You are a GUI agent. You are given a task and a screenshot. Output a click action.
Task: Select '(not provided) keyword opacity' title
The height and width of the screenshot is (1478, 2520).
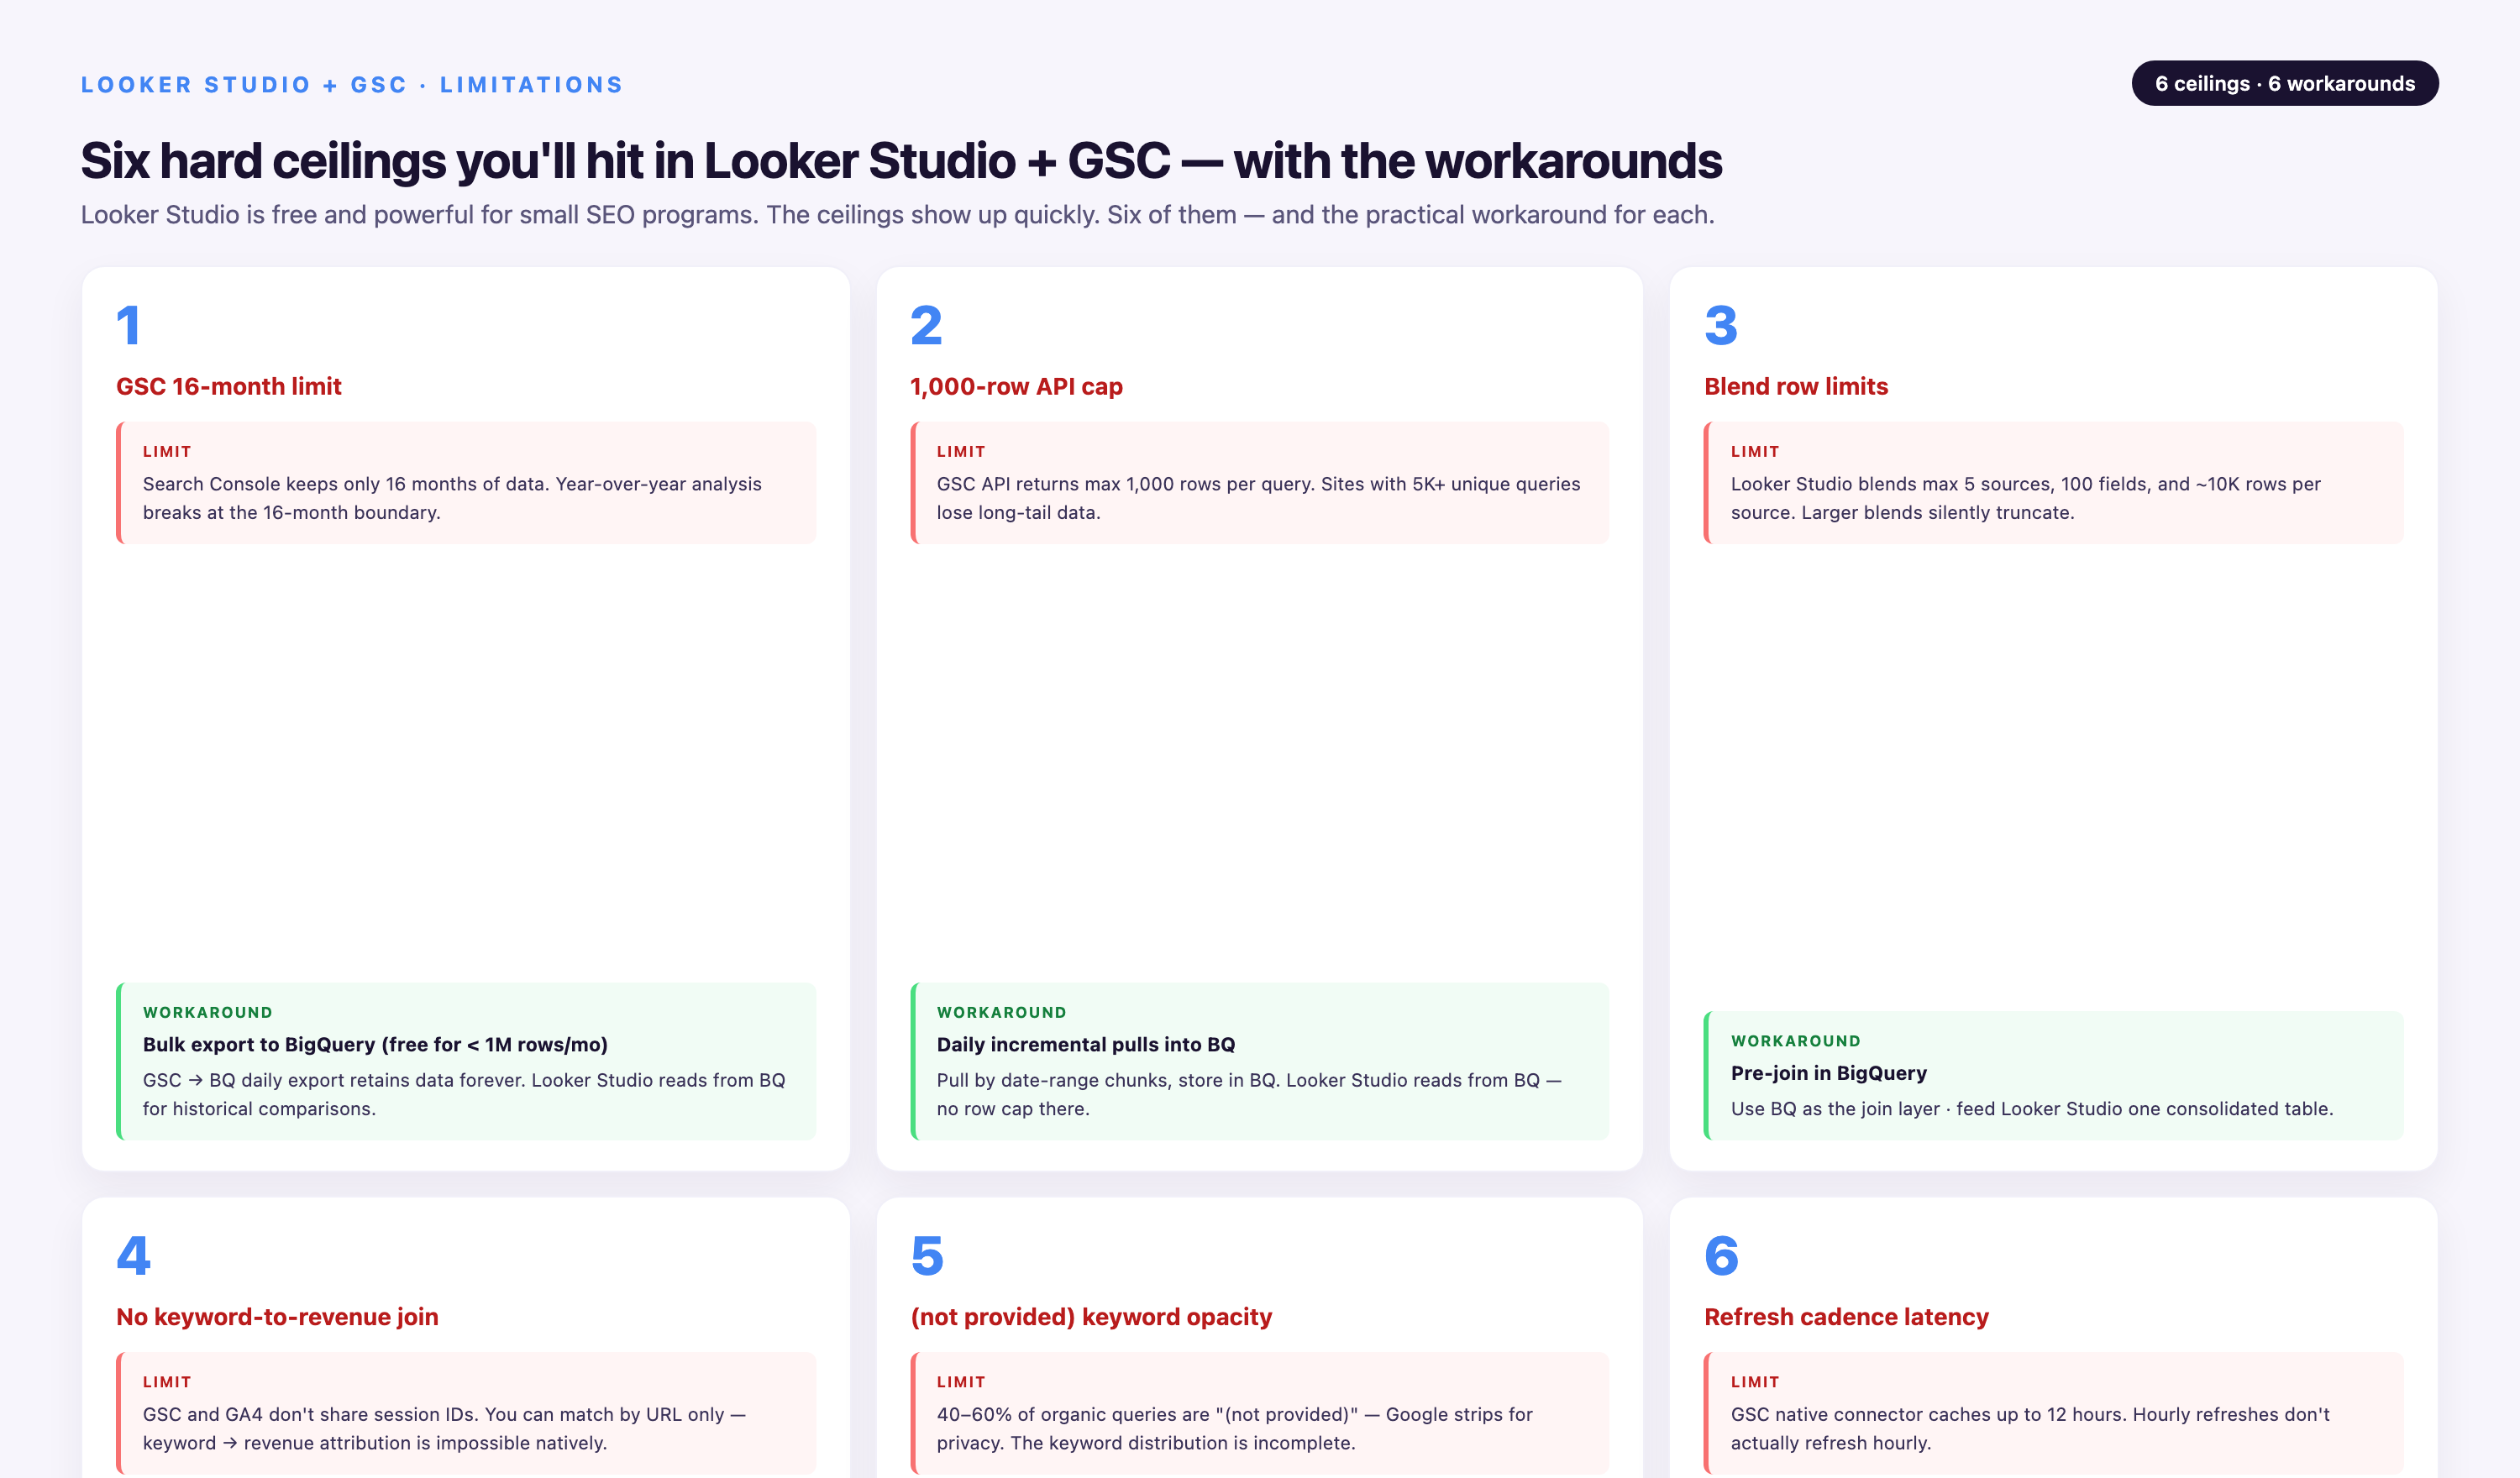(1091, 1316)
